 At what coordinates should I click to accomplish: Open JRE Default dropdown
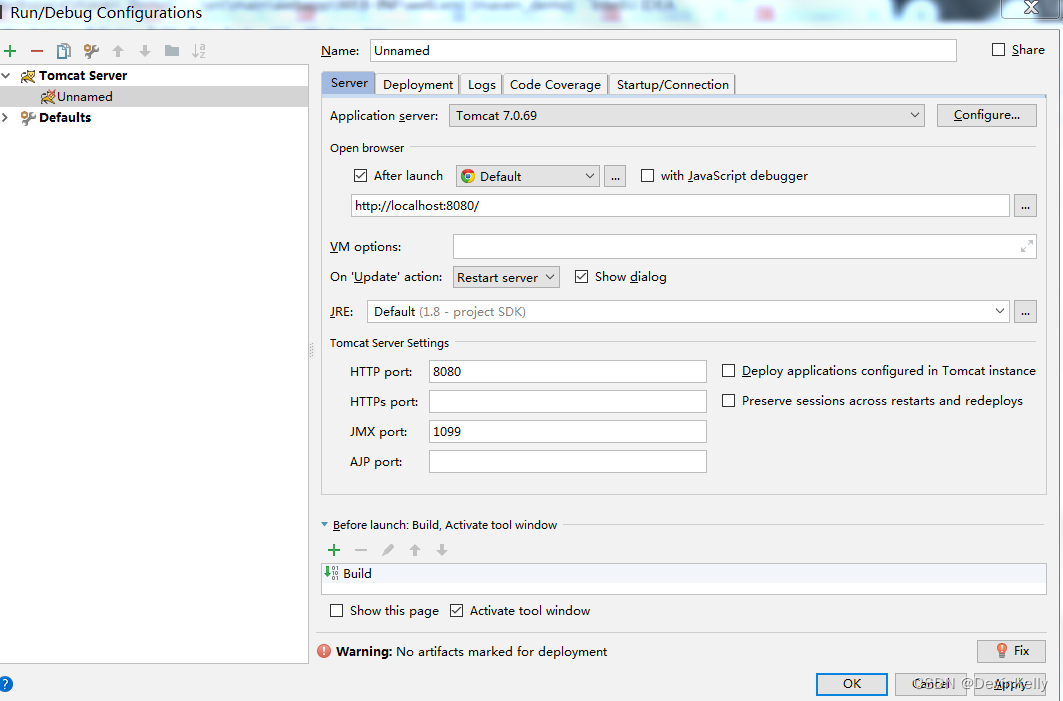(688, 312)
